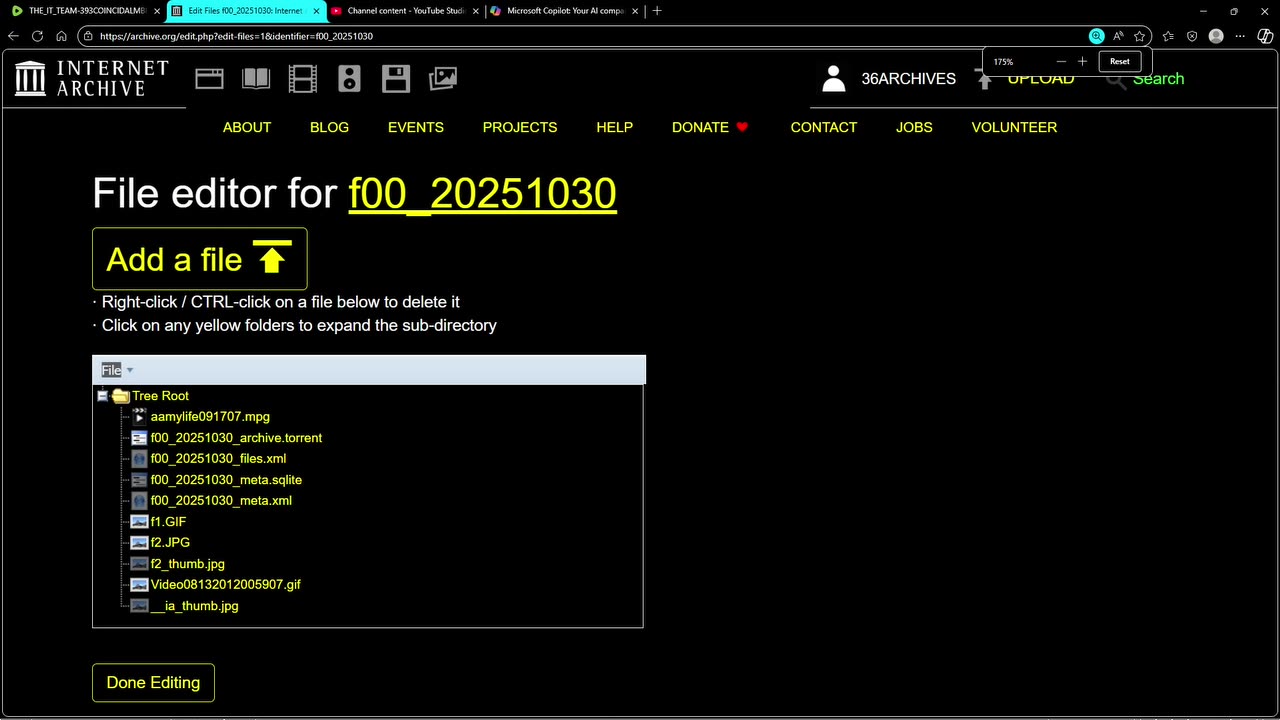Go to browser Home icon
Screen dimensions: 1280x720
pyautogui.click(x=61, y=36)
